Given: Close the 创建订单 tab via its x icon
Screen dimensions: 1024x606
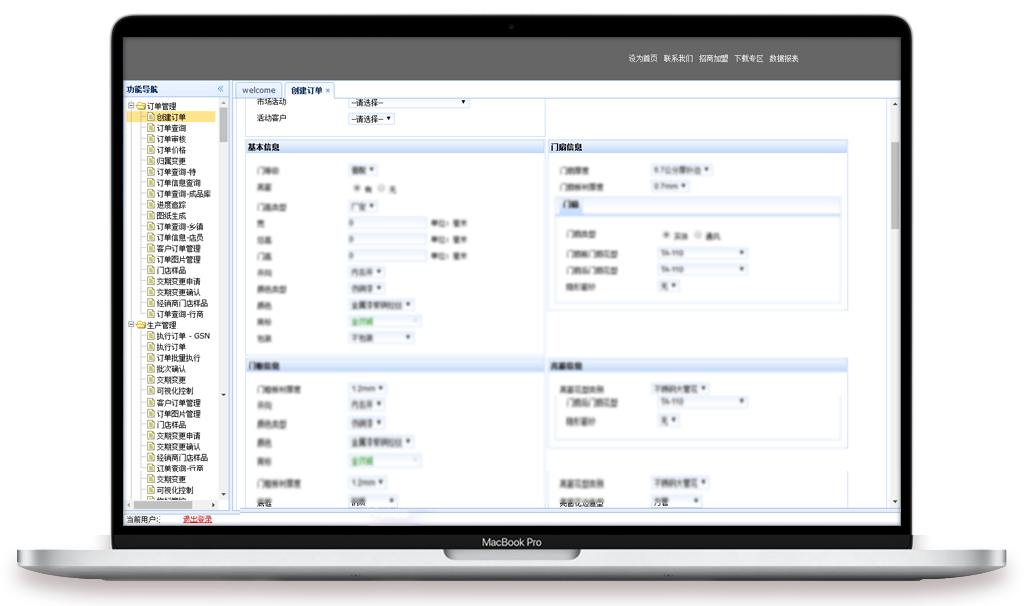Looking at the screenshot, I should tap(328, 91).
